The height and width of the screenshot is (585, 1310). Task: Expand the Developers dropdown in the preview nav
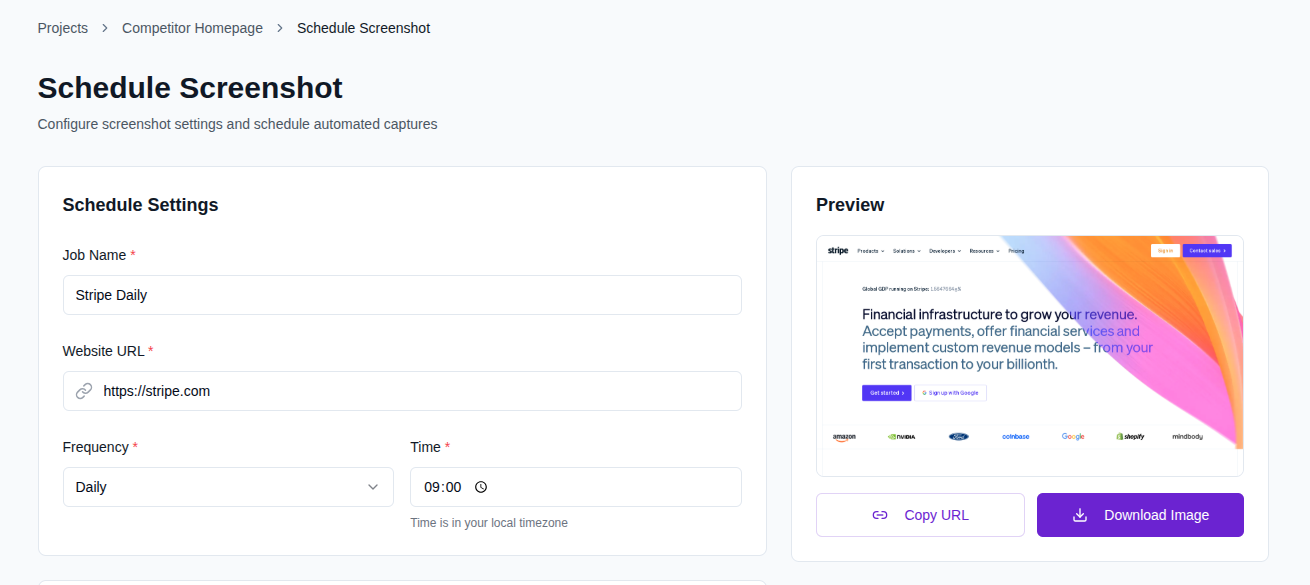pyautogui.click(x=944, y=250)
